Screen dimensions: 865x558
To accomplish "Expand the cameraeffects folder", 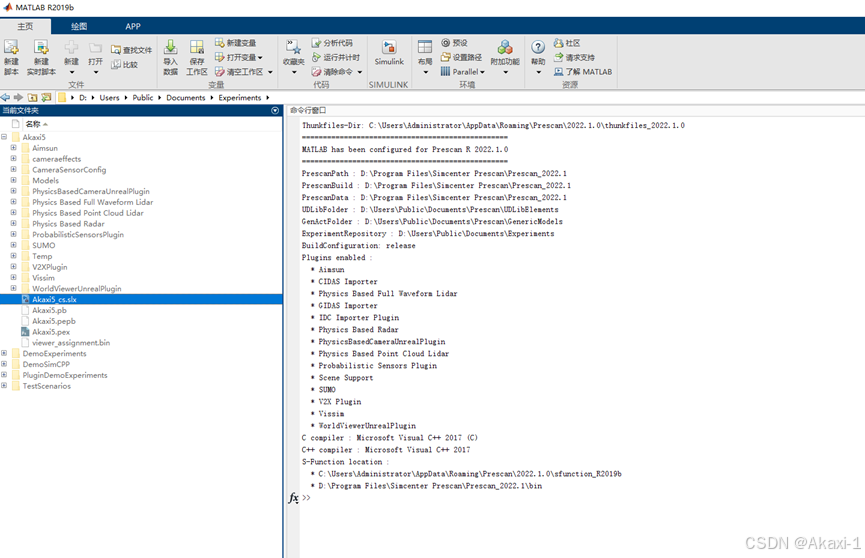I will (x=13, y=158).
